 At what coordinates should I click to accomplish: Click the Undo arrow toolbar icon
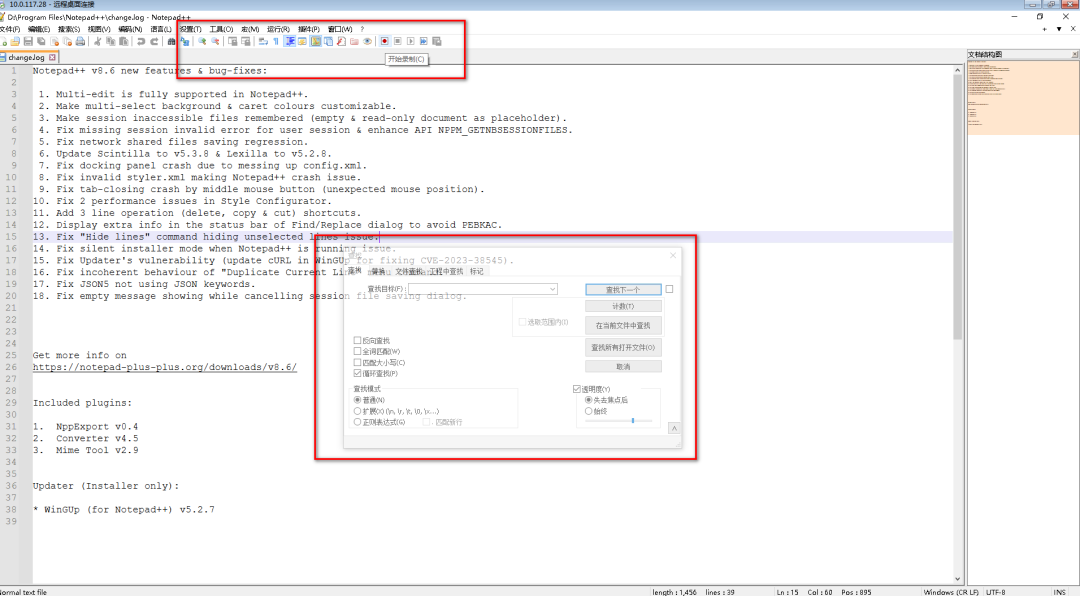[141, 41]
